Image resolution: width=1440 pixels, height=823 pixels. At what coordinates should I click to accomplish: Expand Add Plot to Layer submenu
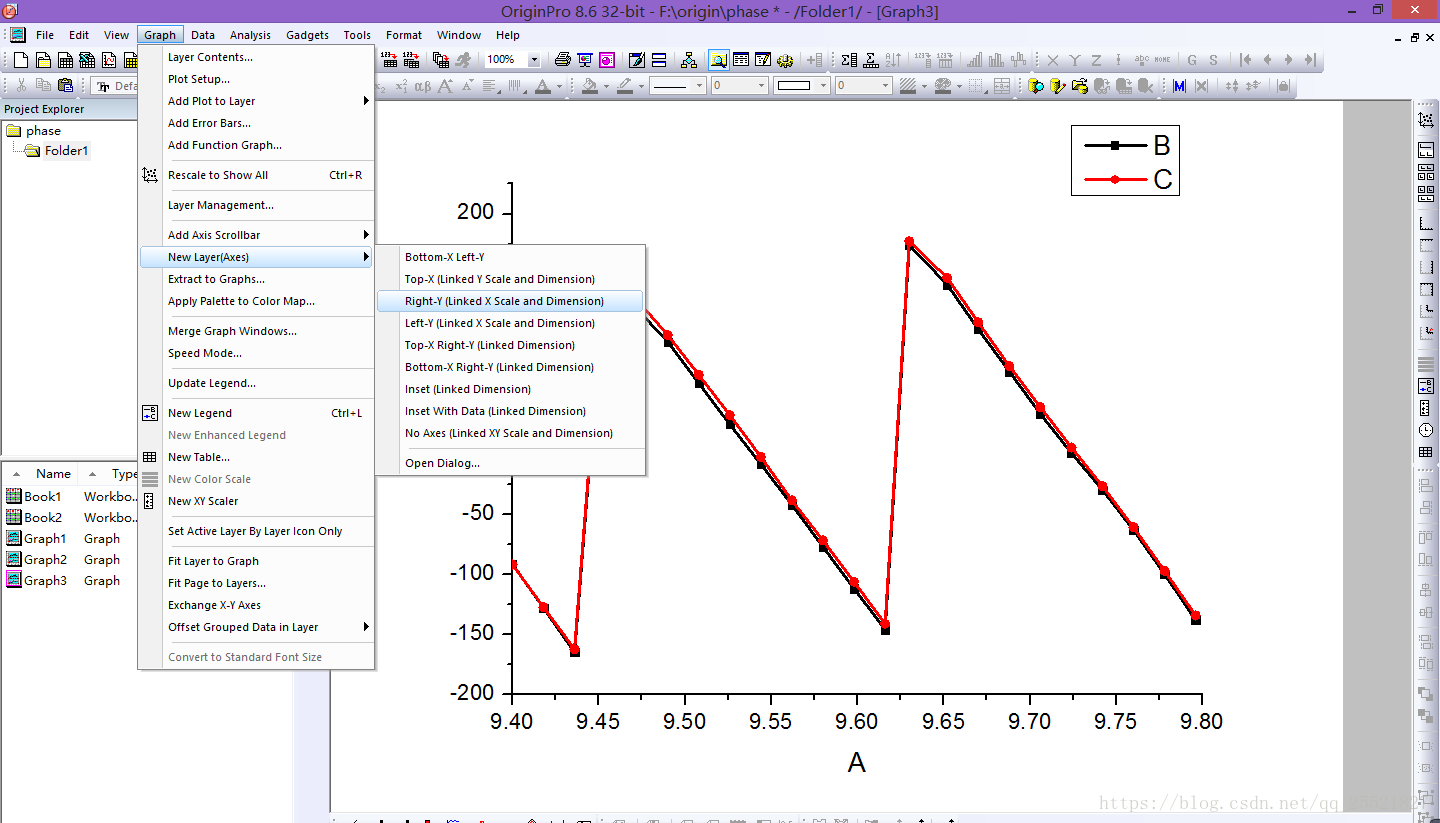[x=366, y=101]
